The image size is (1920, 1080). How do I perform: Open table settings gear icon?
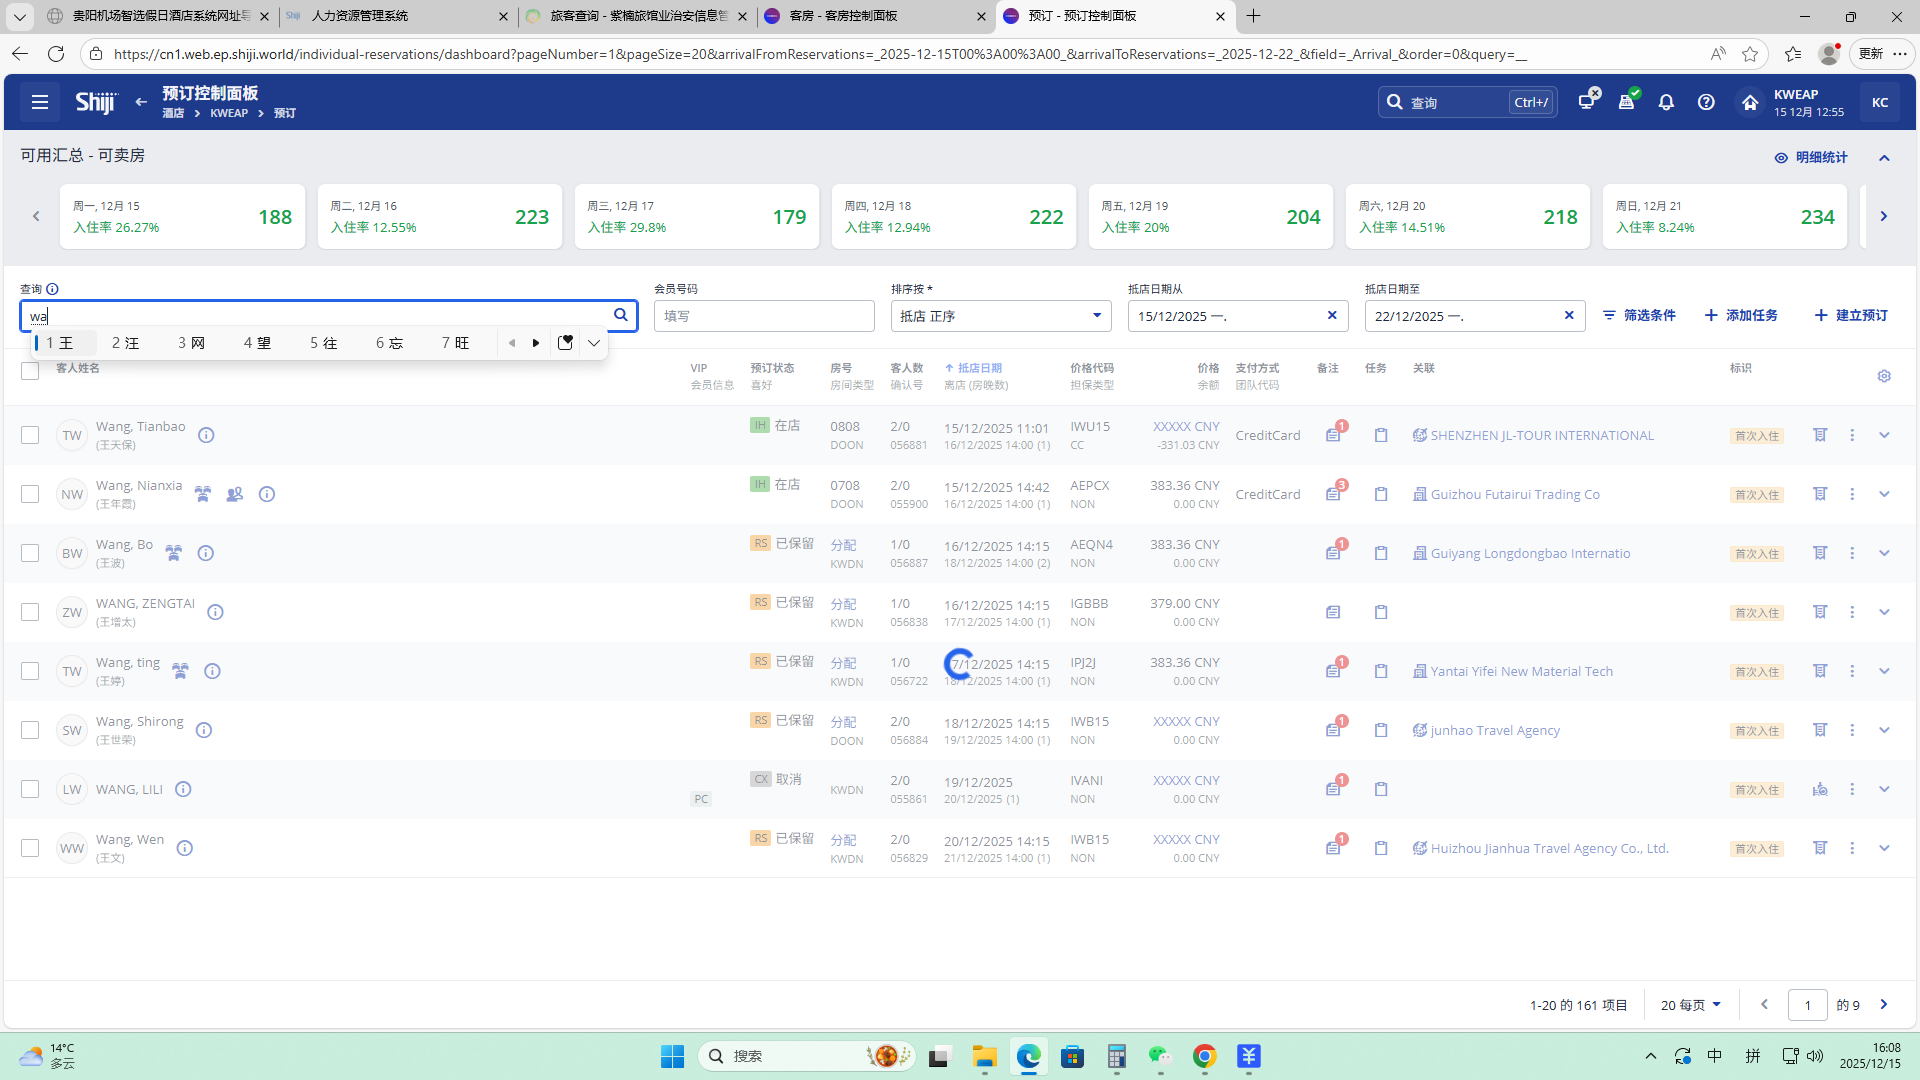tap(1884, 376)
